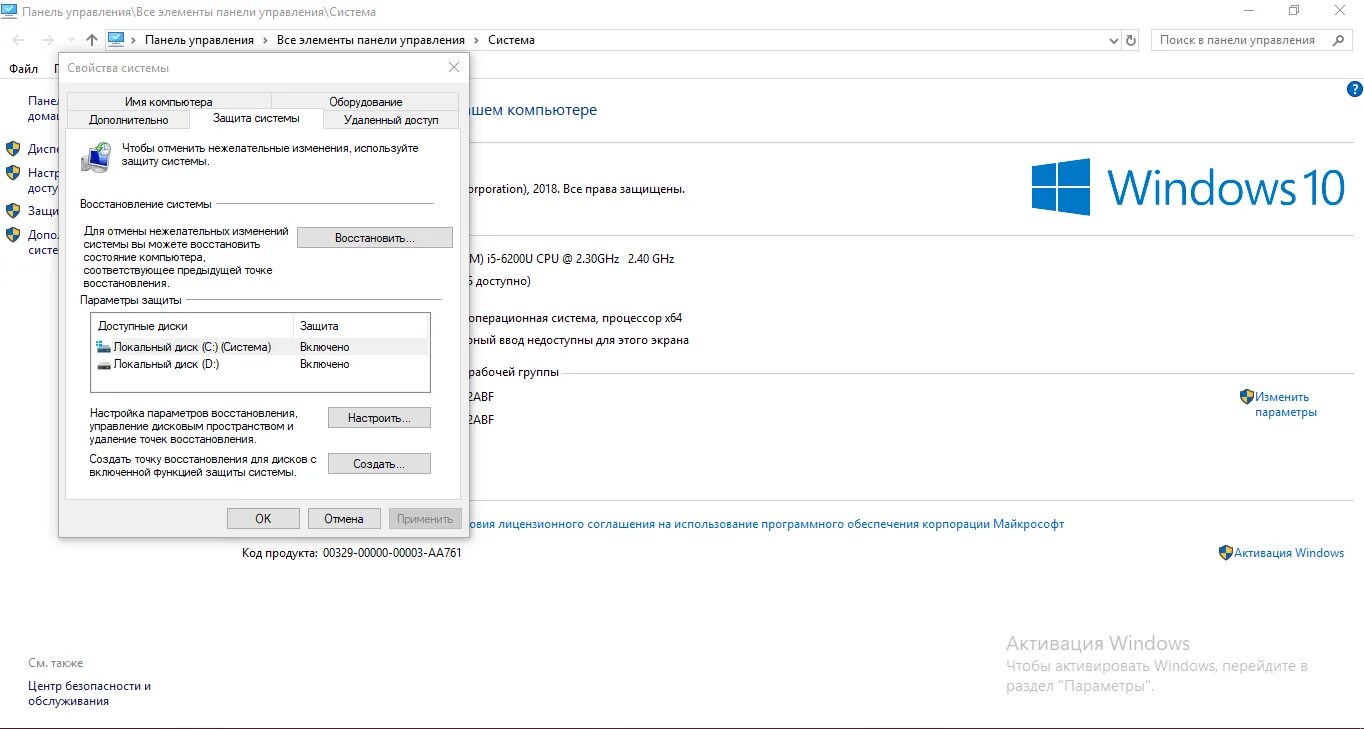
Task: Click the Up one level arrow
Action: tap(92, 40)
